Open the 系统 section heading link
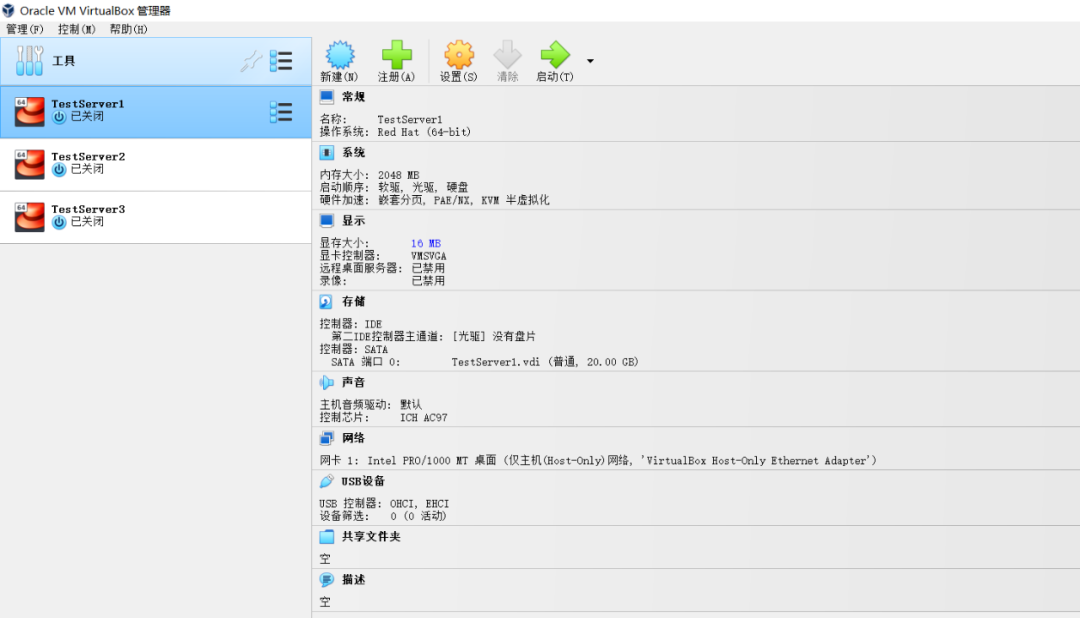The width and height of the screenshot is (1080, 618). [x=353, y=152]
